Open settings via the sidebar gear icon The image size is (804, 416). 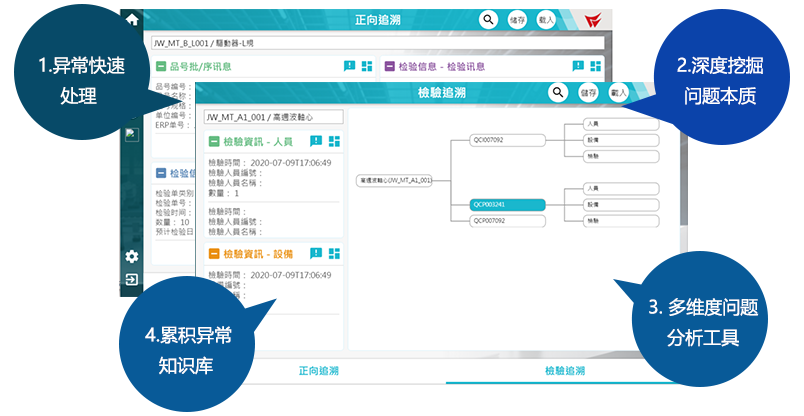click(x=131, y=257)
